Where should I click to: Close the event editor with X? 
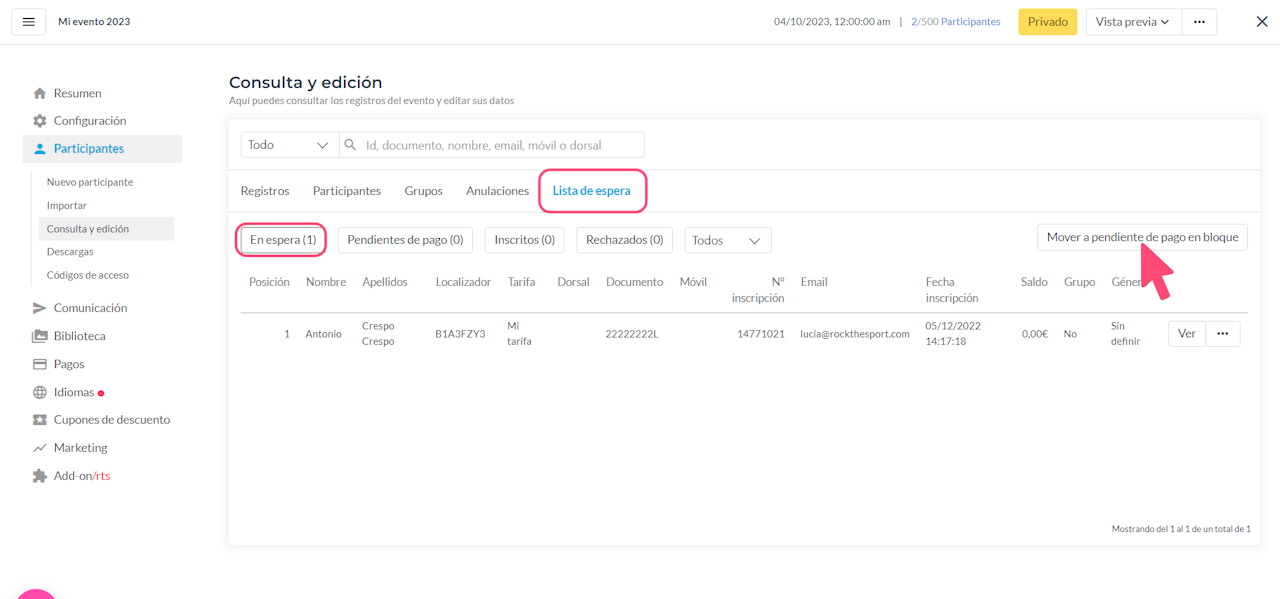1262,22
